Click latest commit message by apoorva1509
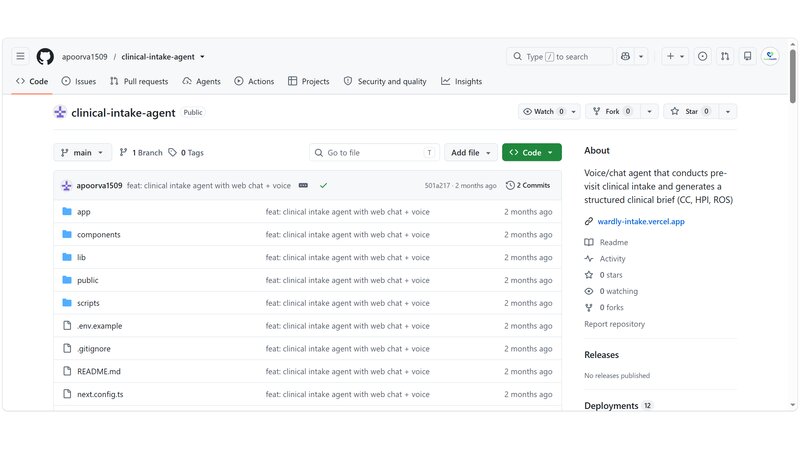This screenshot has width=800, height=450. pos(209,186)
